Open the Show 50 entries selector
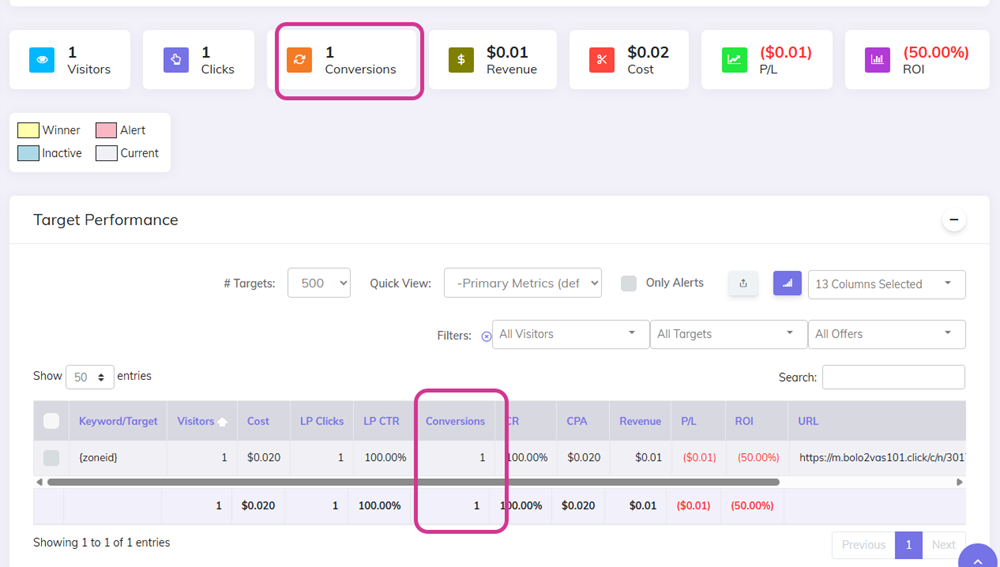This screenshot has height=567, width=1000. [90, 377]
